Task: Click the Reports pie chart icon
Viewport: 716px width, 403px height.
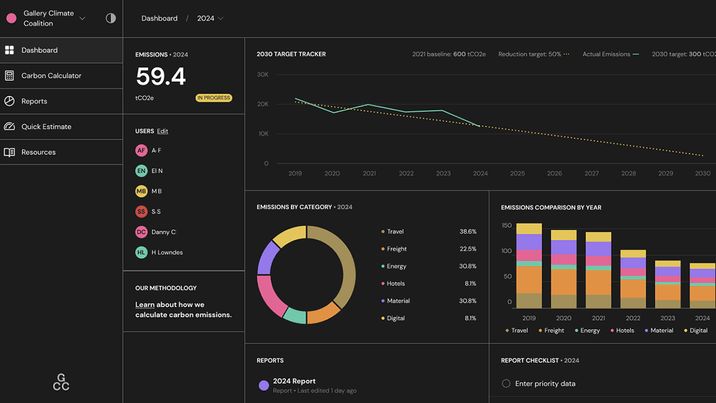Action: click(x=10, y=101)
